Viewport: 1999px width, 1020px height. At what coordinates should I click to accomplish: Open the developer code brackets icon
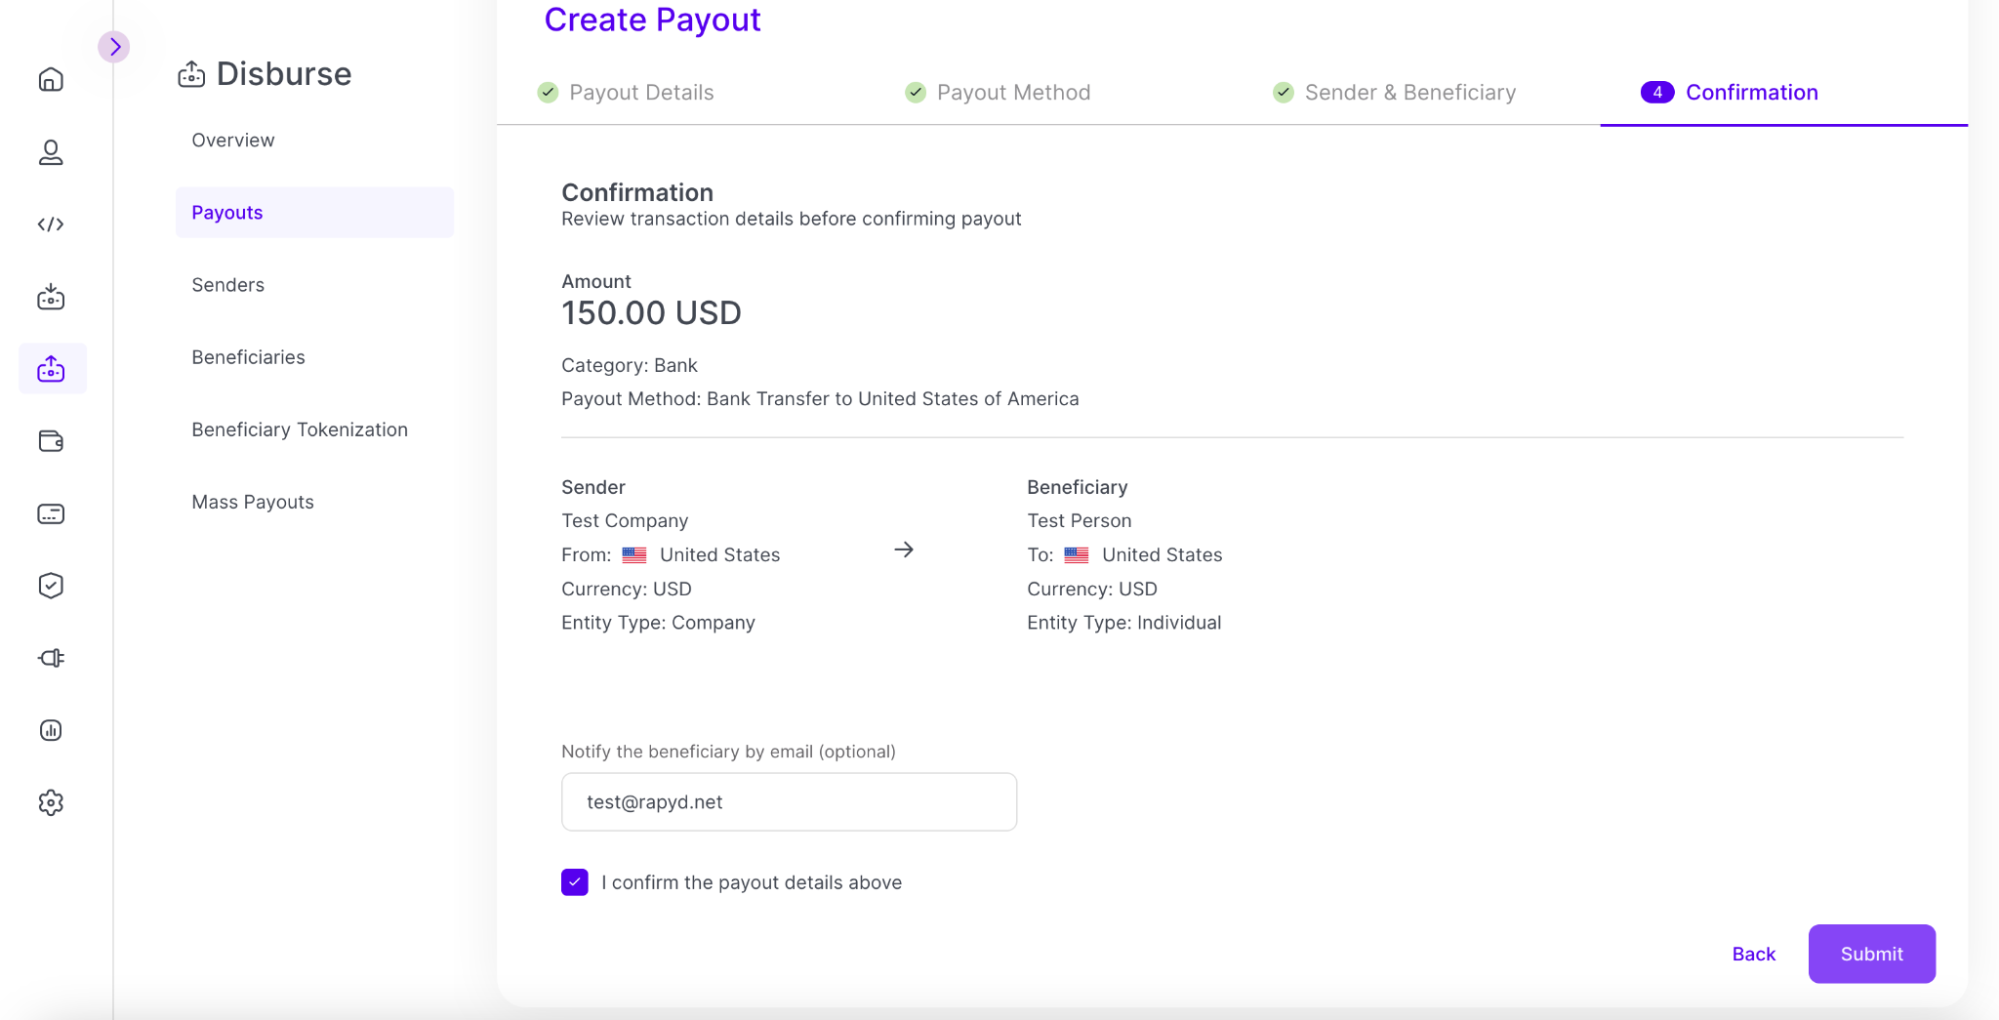pyautogui.click(x=51, y=224)
